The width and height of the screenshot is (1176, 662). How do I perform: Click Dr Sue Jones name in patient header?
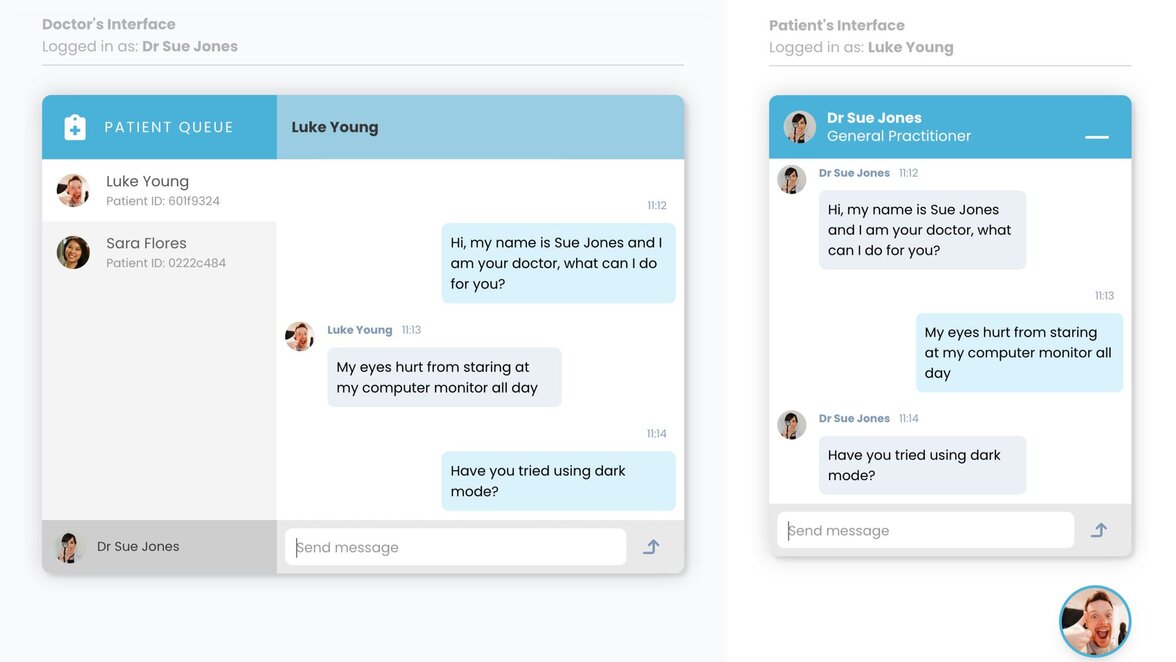pyautogui.click(x=874, y=118)
